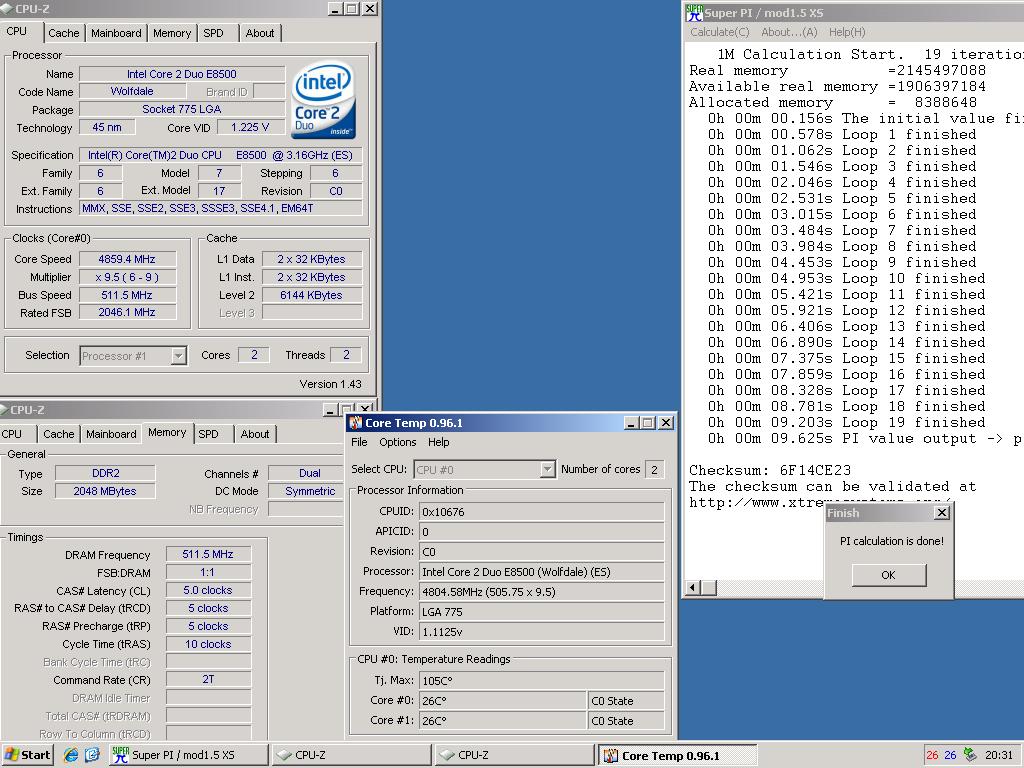1024x768 pixels.
Task: Close the Finish dialog
Action: (942, 513)
